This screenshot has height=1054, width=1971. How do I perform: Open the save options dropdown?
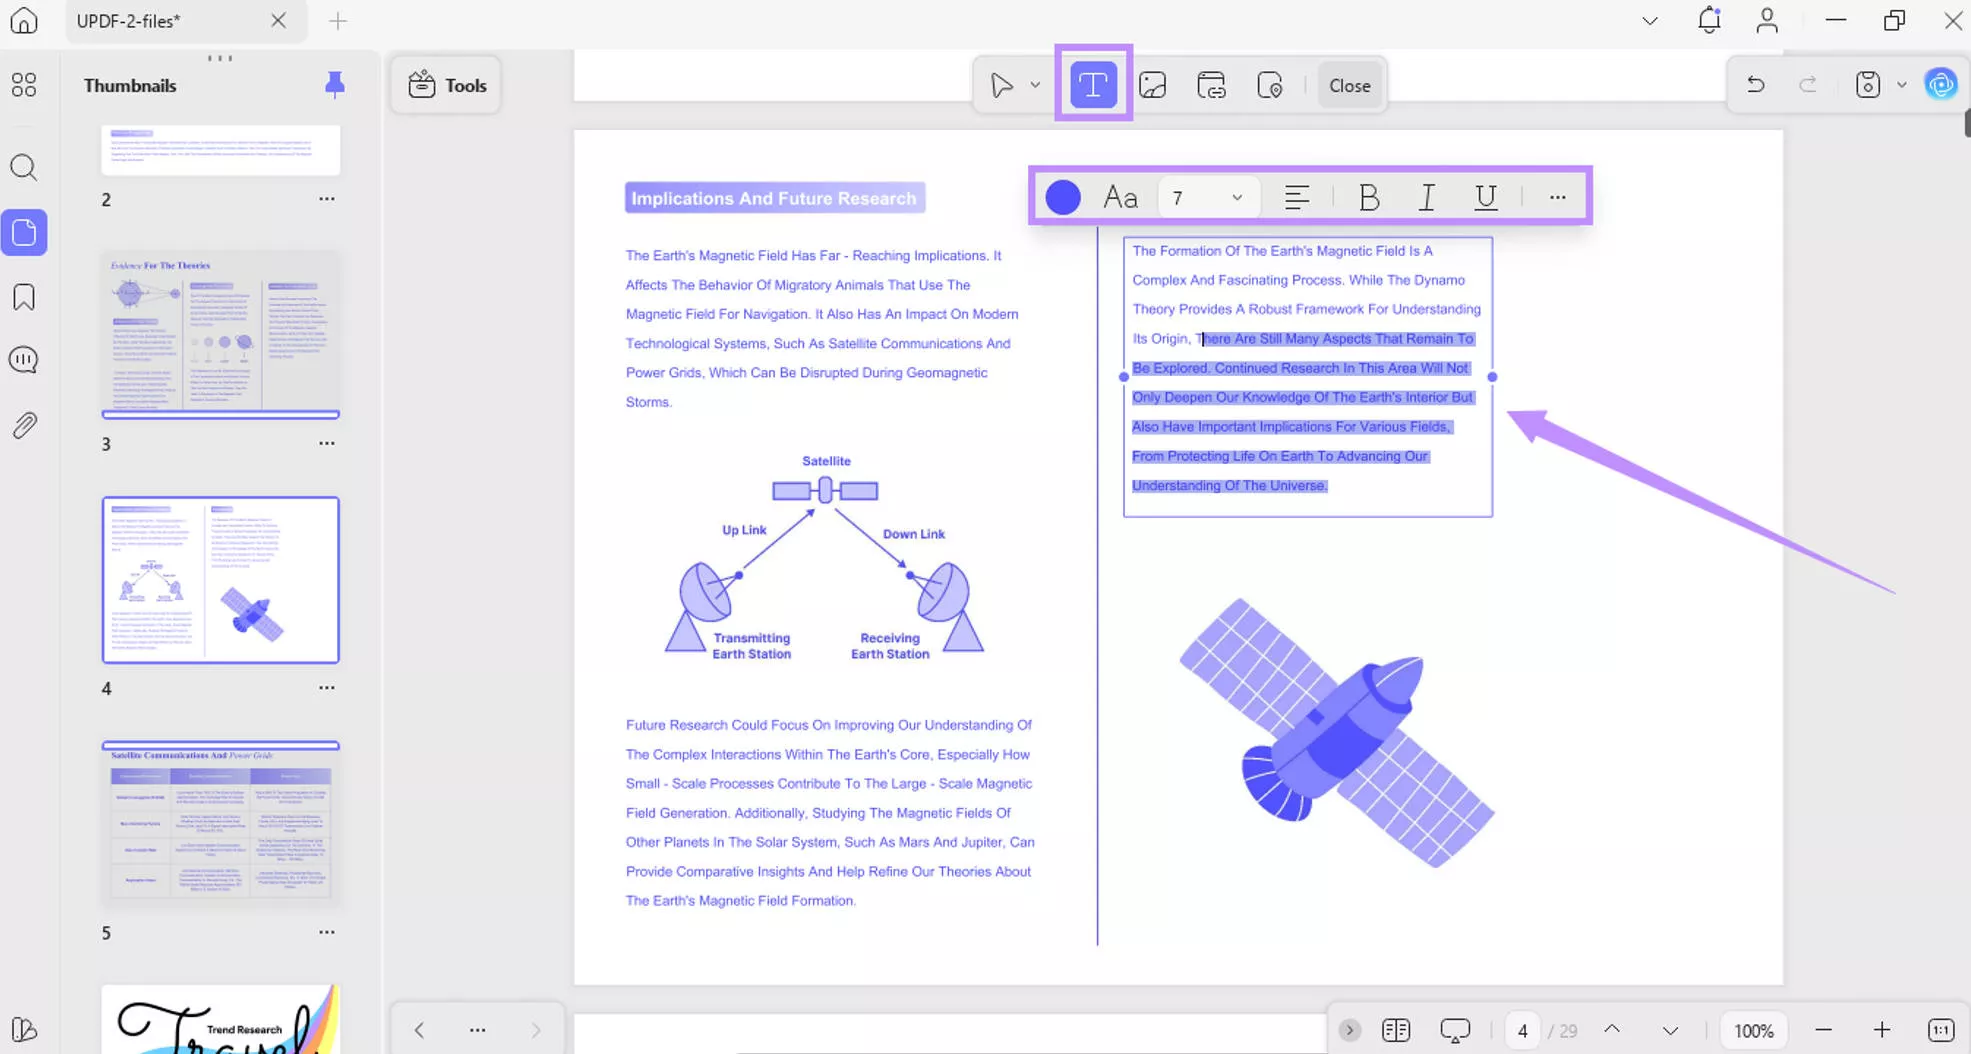click(x=1901, y=84)
